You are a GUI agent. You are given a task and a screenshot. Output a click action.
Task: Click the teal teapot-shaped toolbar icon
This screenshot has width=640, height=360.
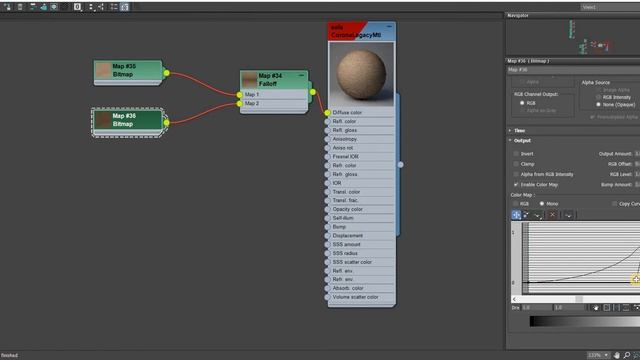click(x=43, y=7)
